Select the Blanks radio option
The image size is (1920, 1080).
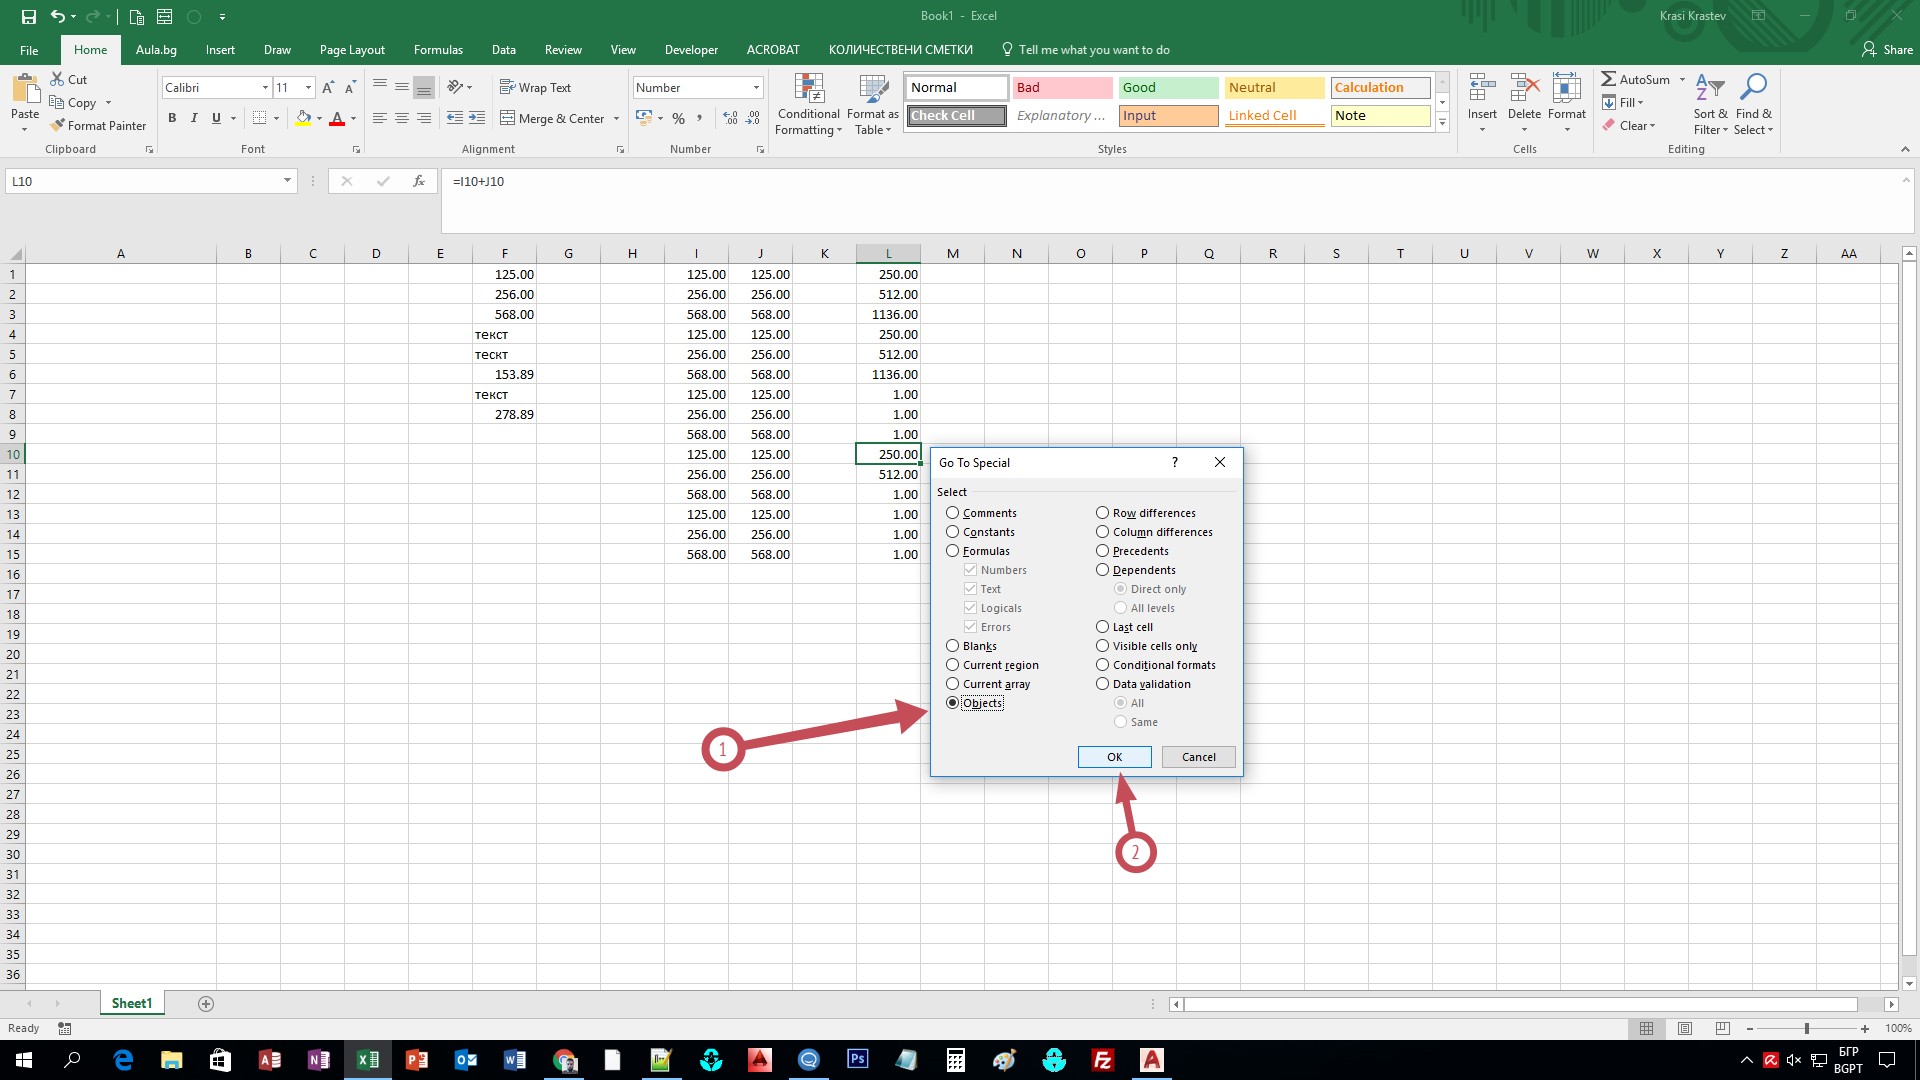click(952, 646)
